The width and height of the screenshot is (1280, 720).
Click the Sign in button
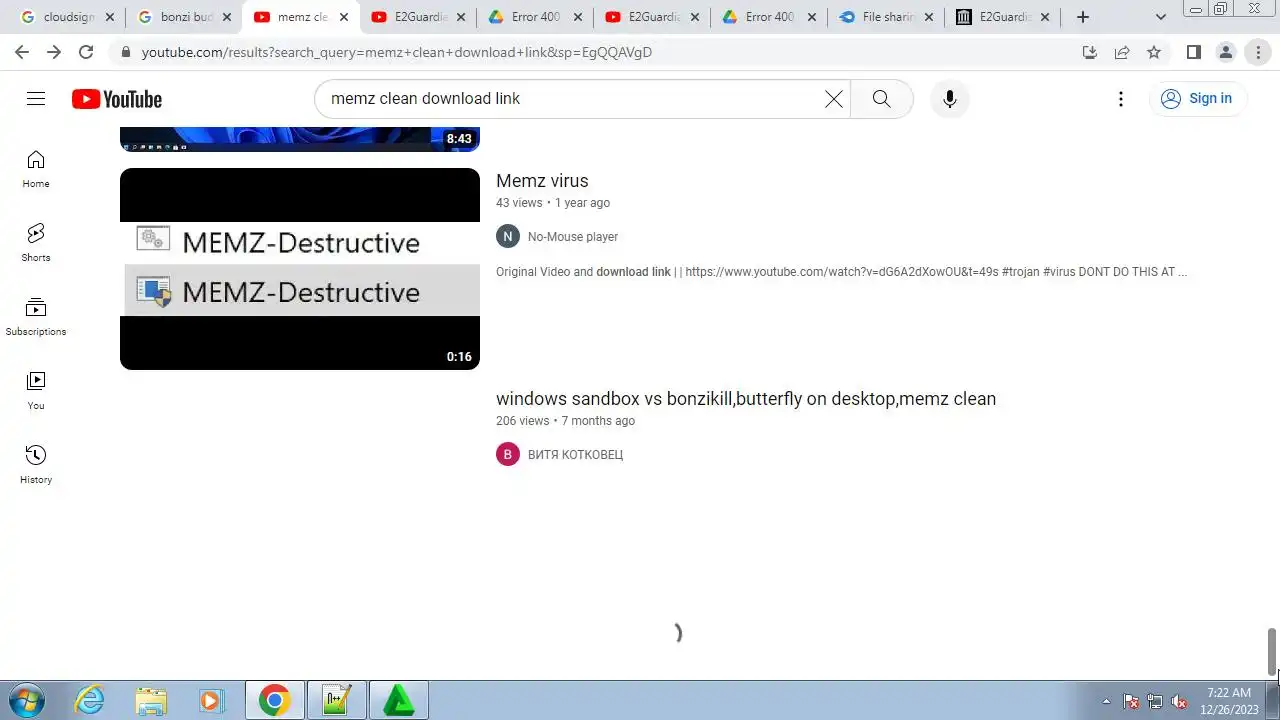click(x=1197, y=98)
